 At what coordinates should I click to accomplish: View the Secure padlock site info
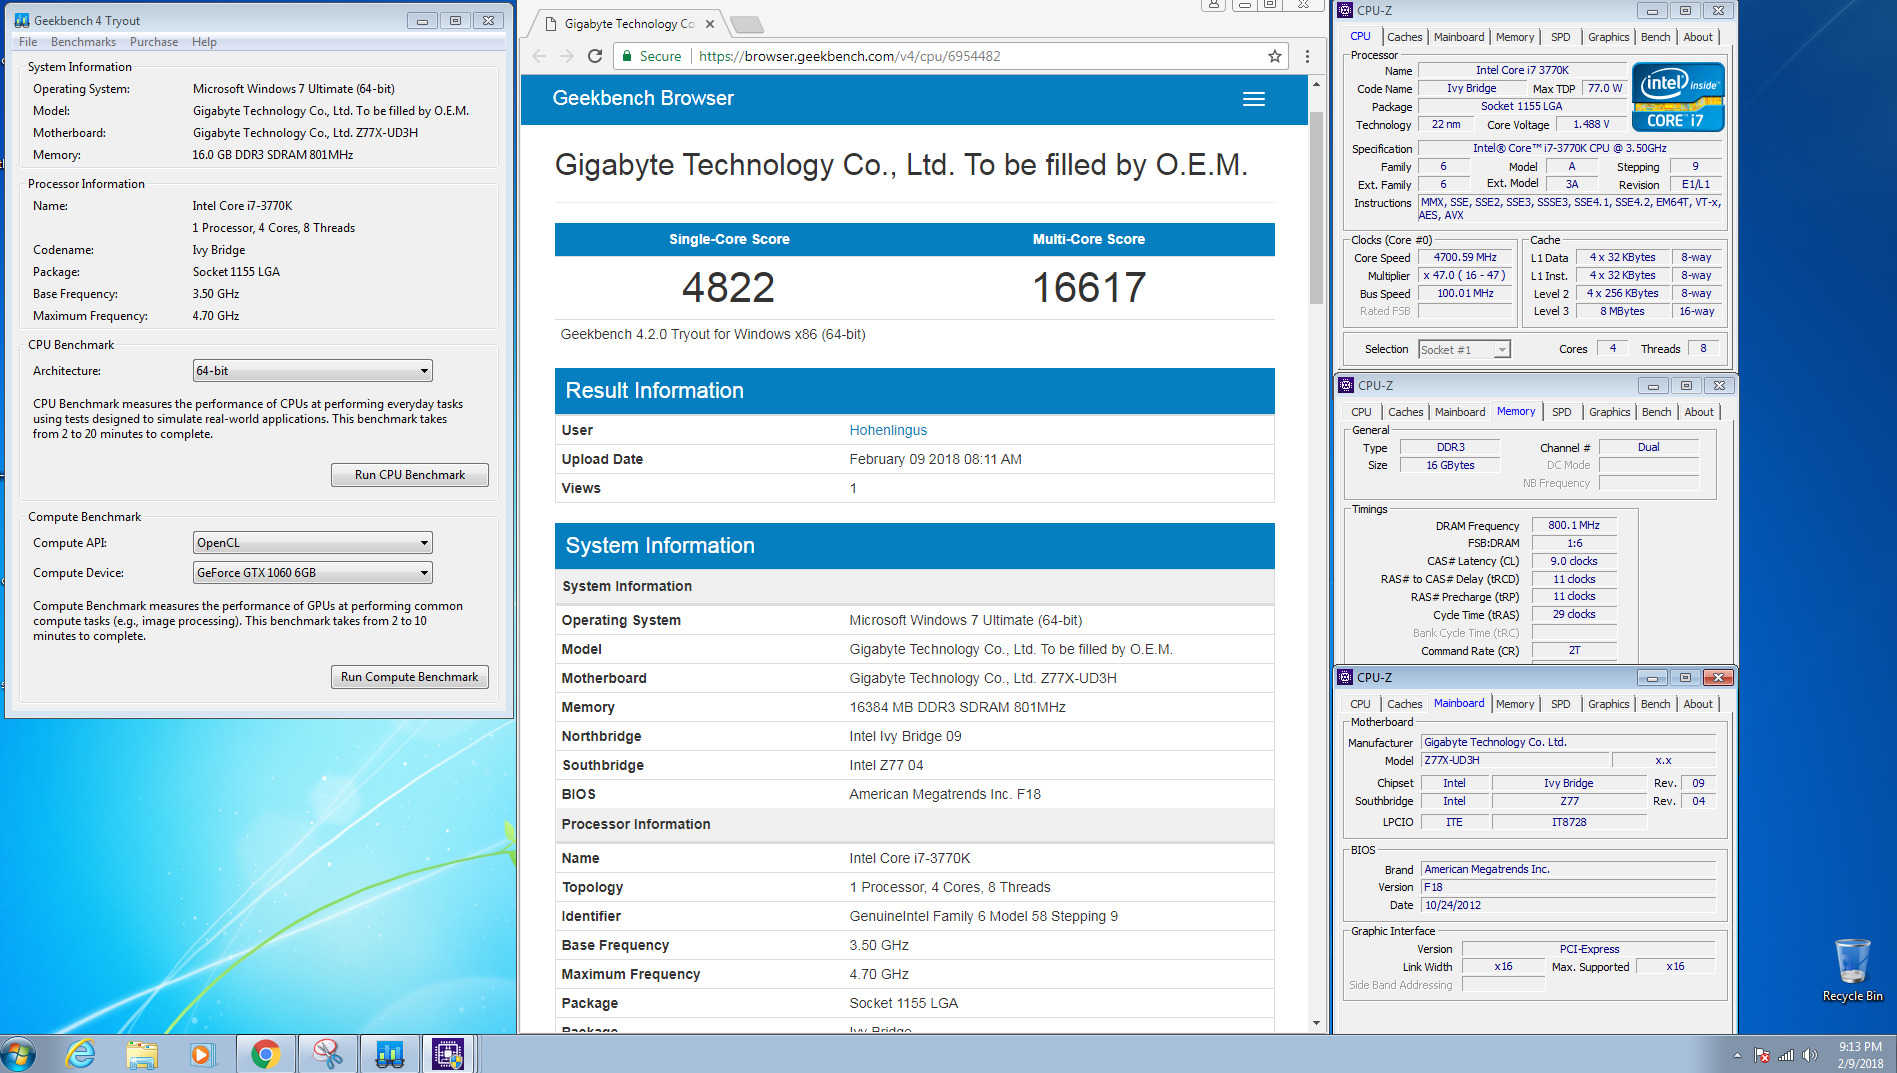tap(651, 56)
